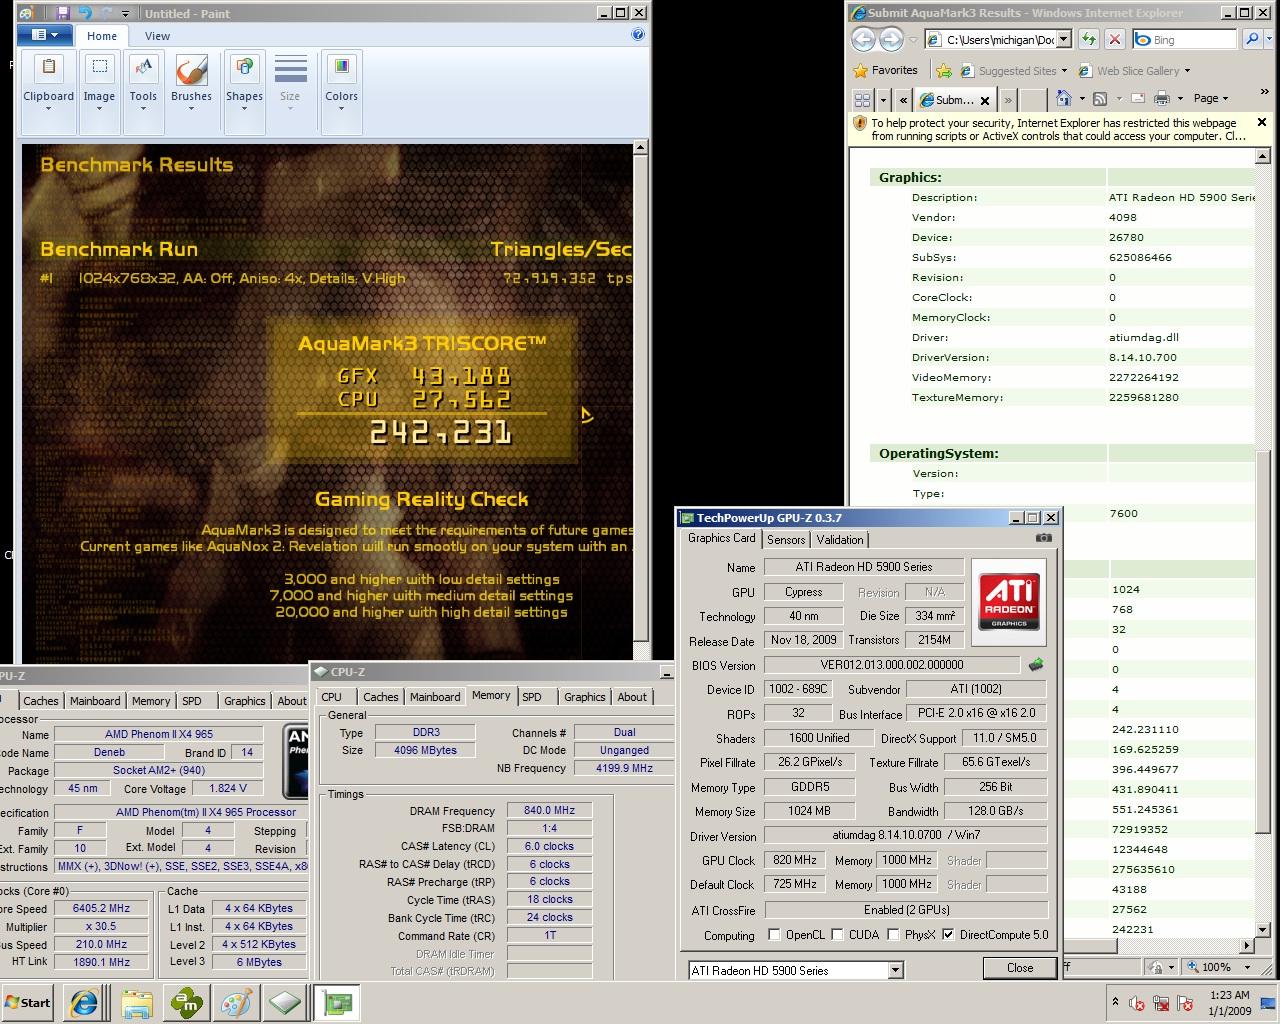Open the Mainboard tab in left CPU-Z window
1280x1024 pixels.
[x=95, y=701]
